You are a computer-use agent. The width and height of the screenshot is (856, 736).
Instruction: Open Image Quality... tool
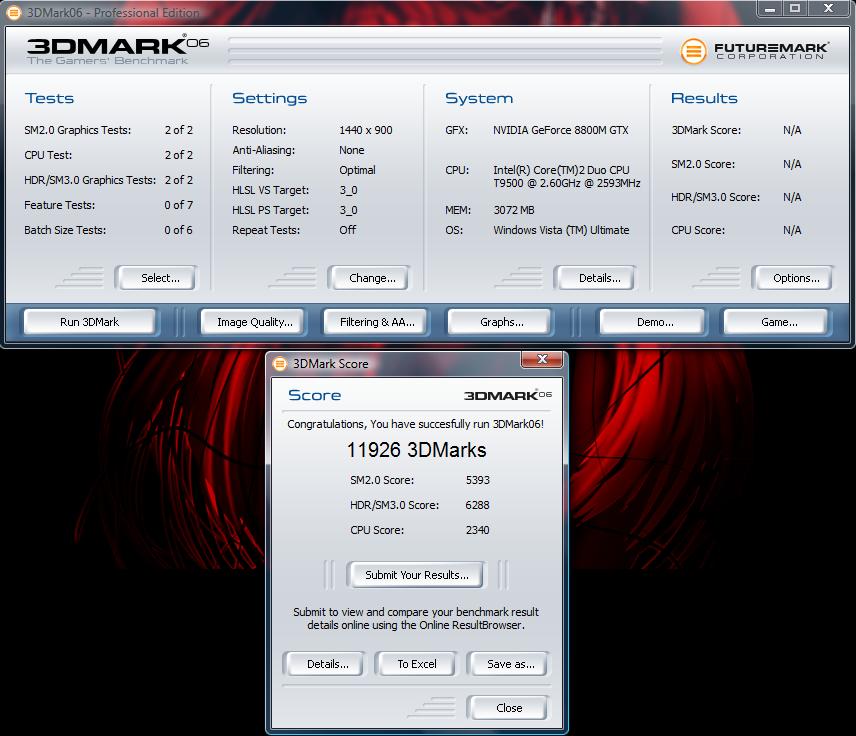point(254,322)
